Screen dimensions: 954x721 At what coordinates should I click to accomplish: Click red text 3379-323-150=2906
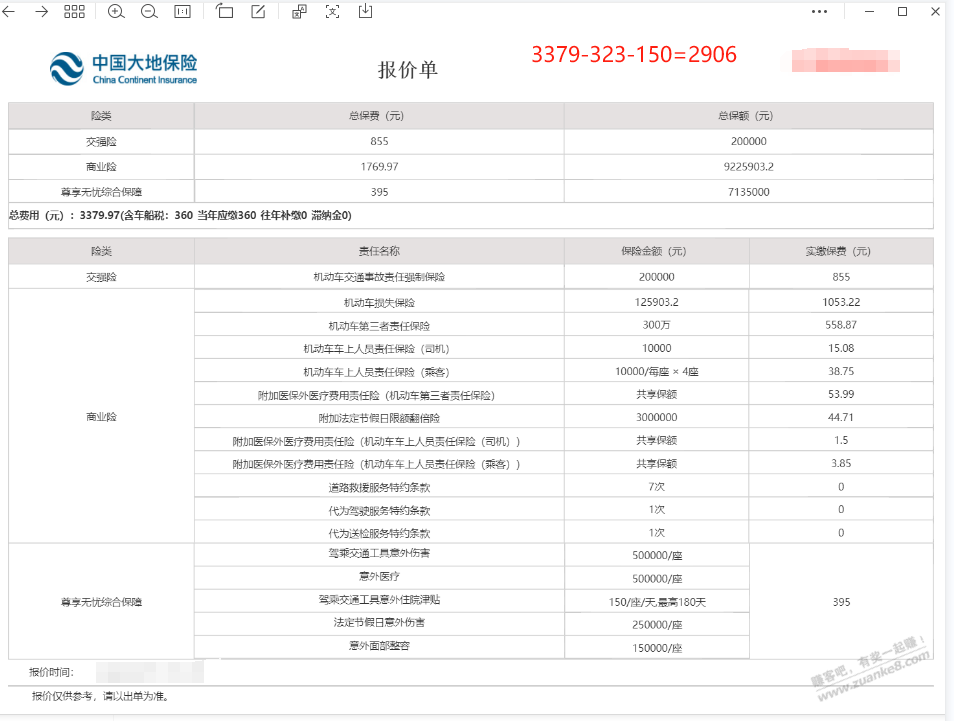tap(634, 55)
